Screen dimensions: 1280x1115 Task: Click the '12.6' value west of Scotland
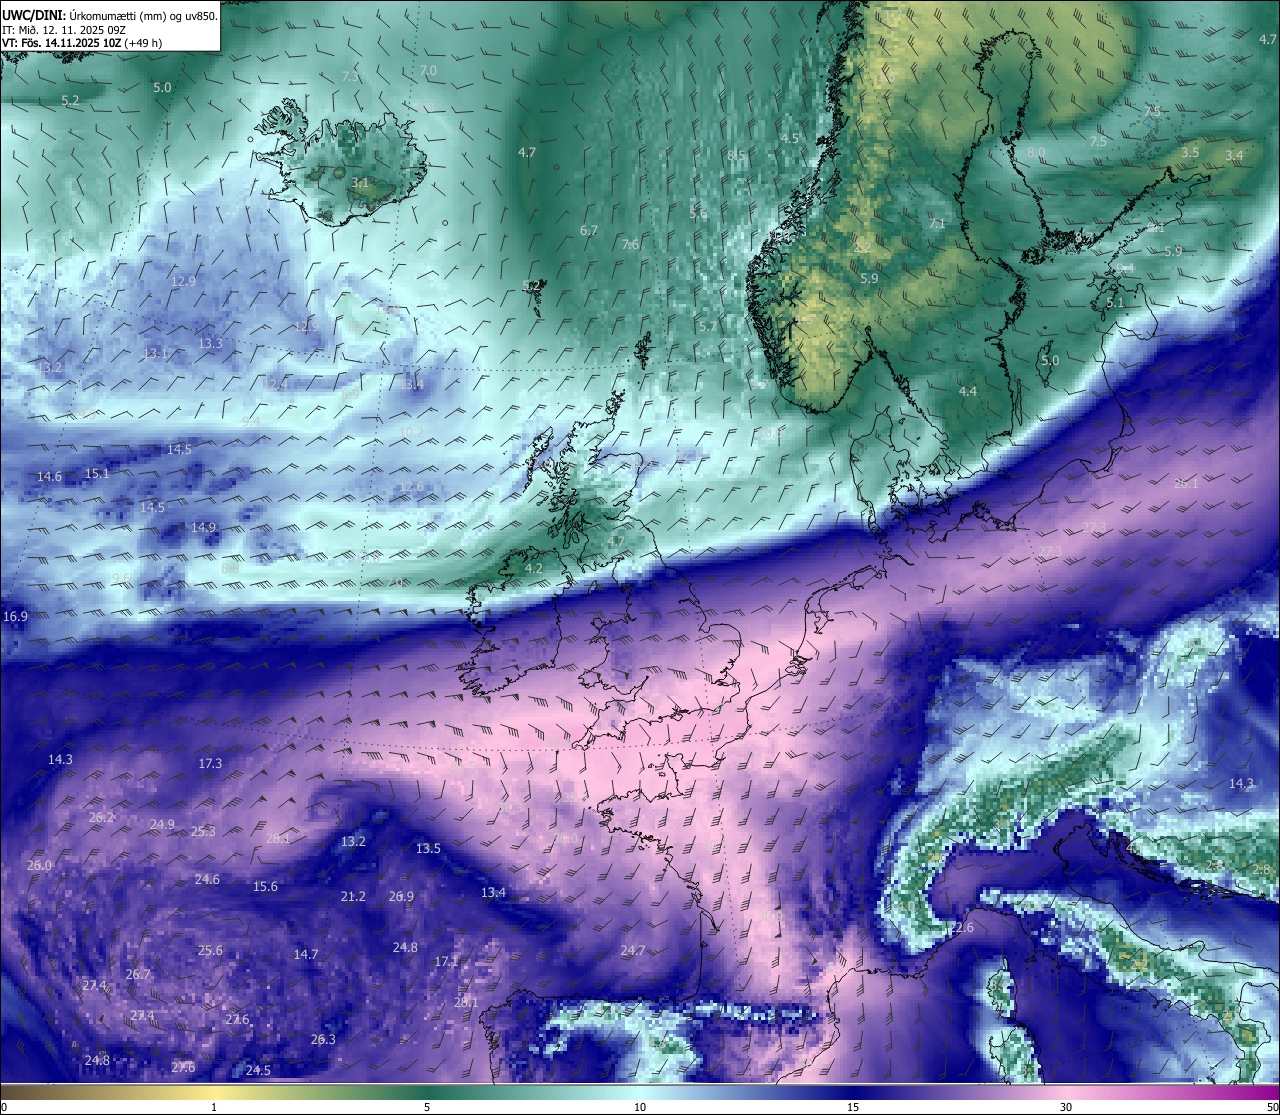click(x=411, y=487)
